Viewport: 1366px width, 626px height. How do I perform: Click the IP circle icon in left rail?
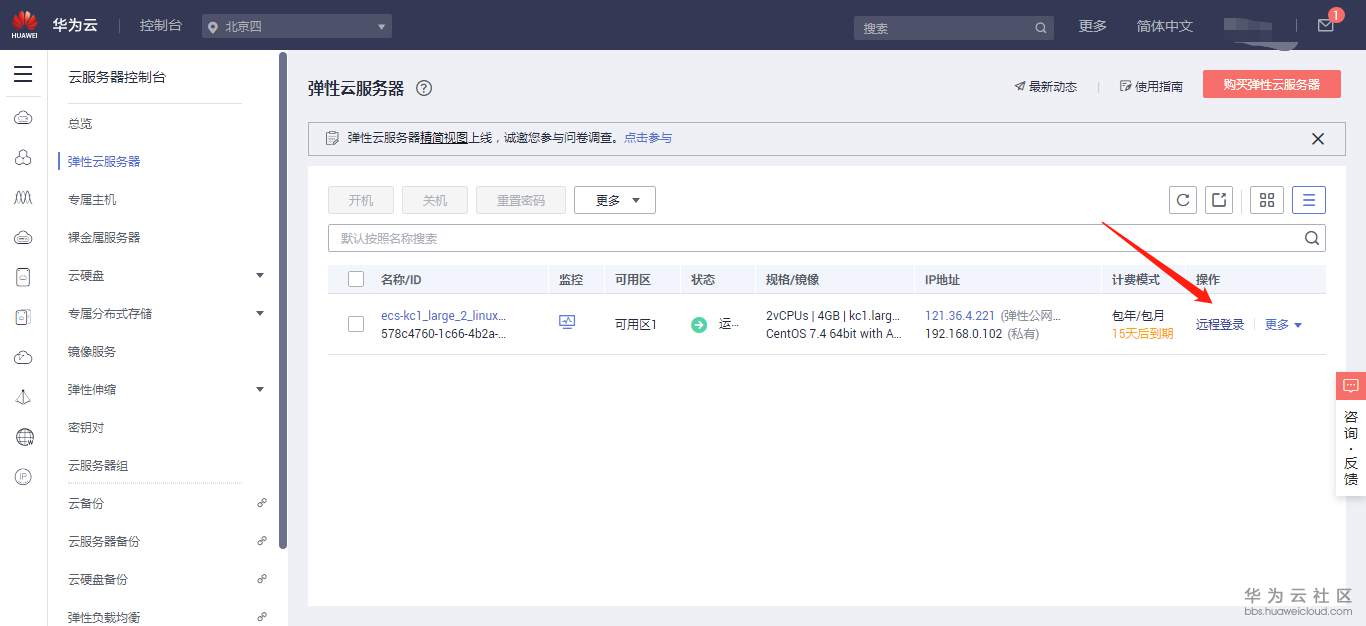tap(23, 477)
